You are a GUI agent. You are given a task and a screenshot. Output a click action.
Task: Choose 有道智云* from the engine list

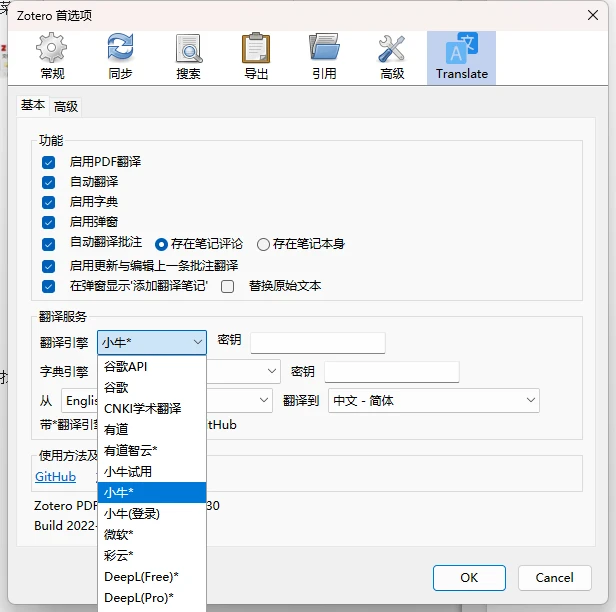point(152,451)
